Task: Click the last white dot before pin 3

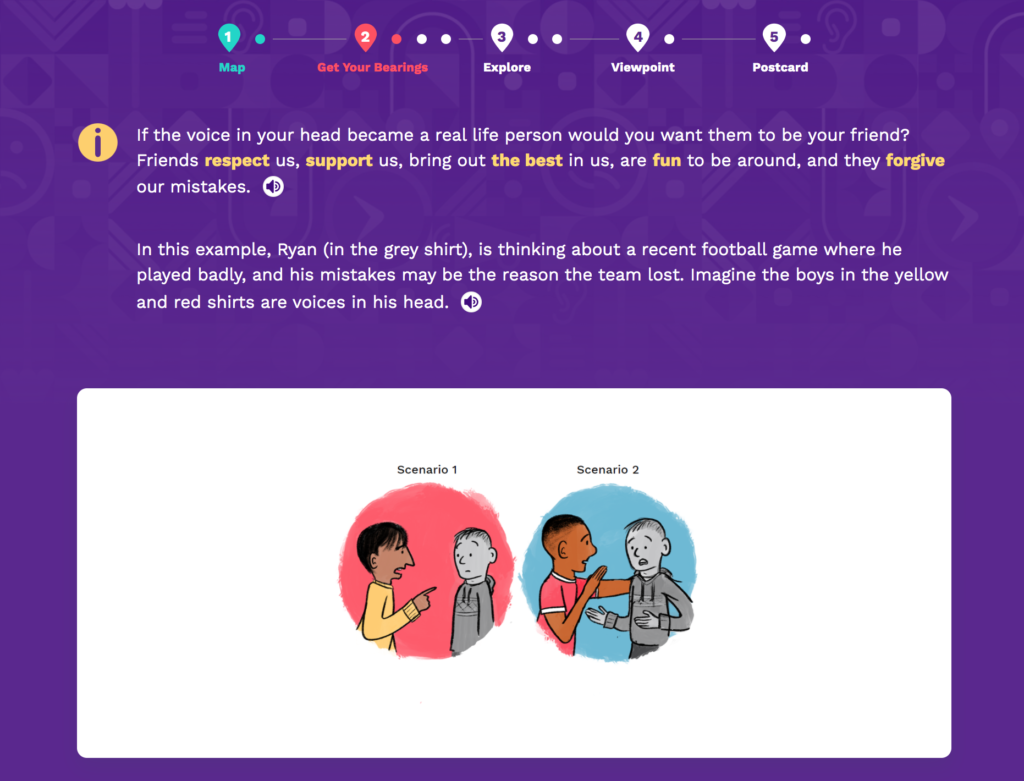Action: click(446, 39)
